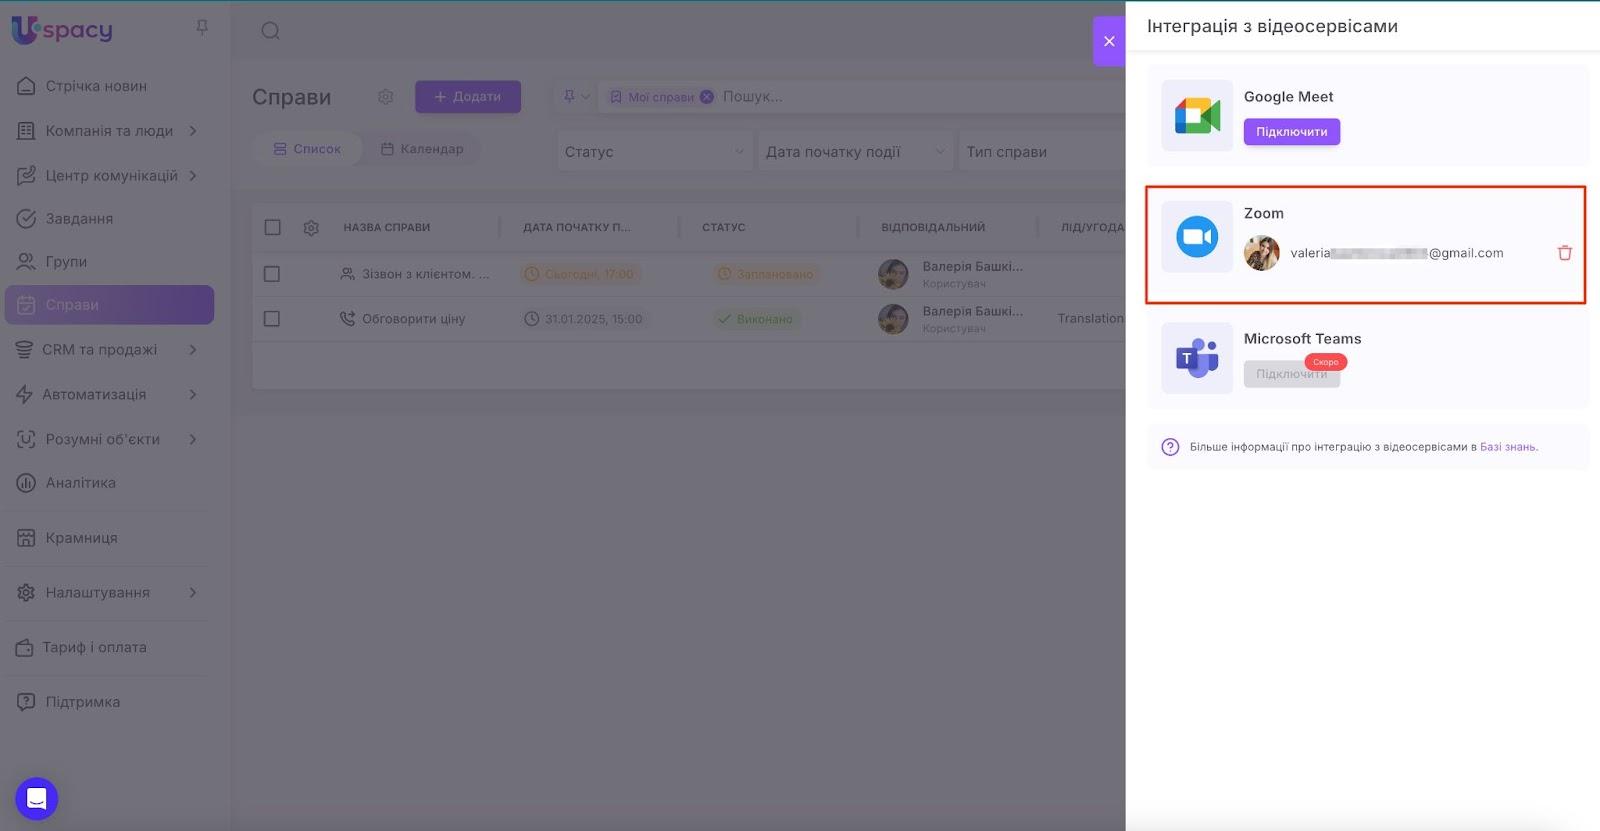Click the Додати button
Image resolution: width=1600 pixels, height=831 pixels.
468,97
